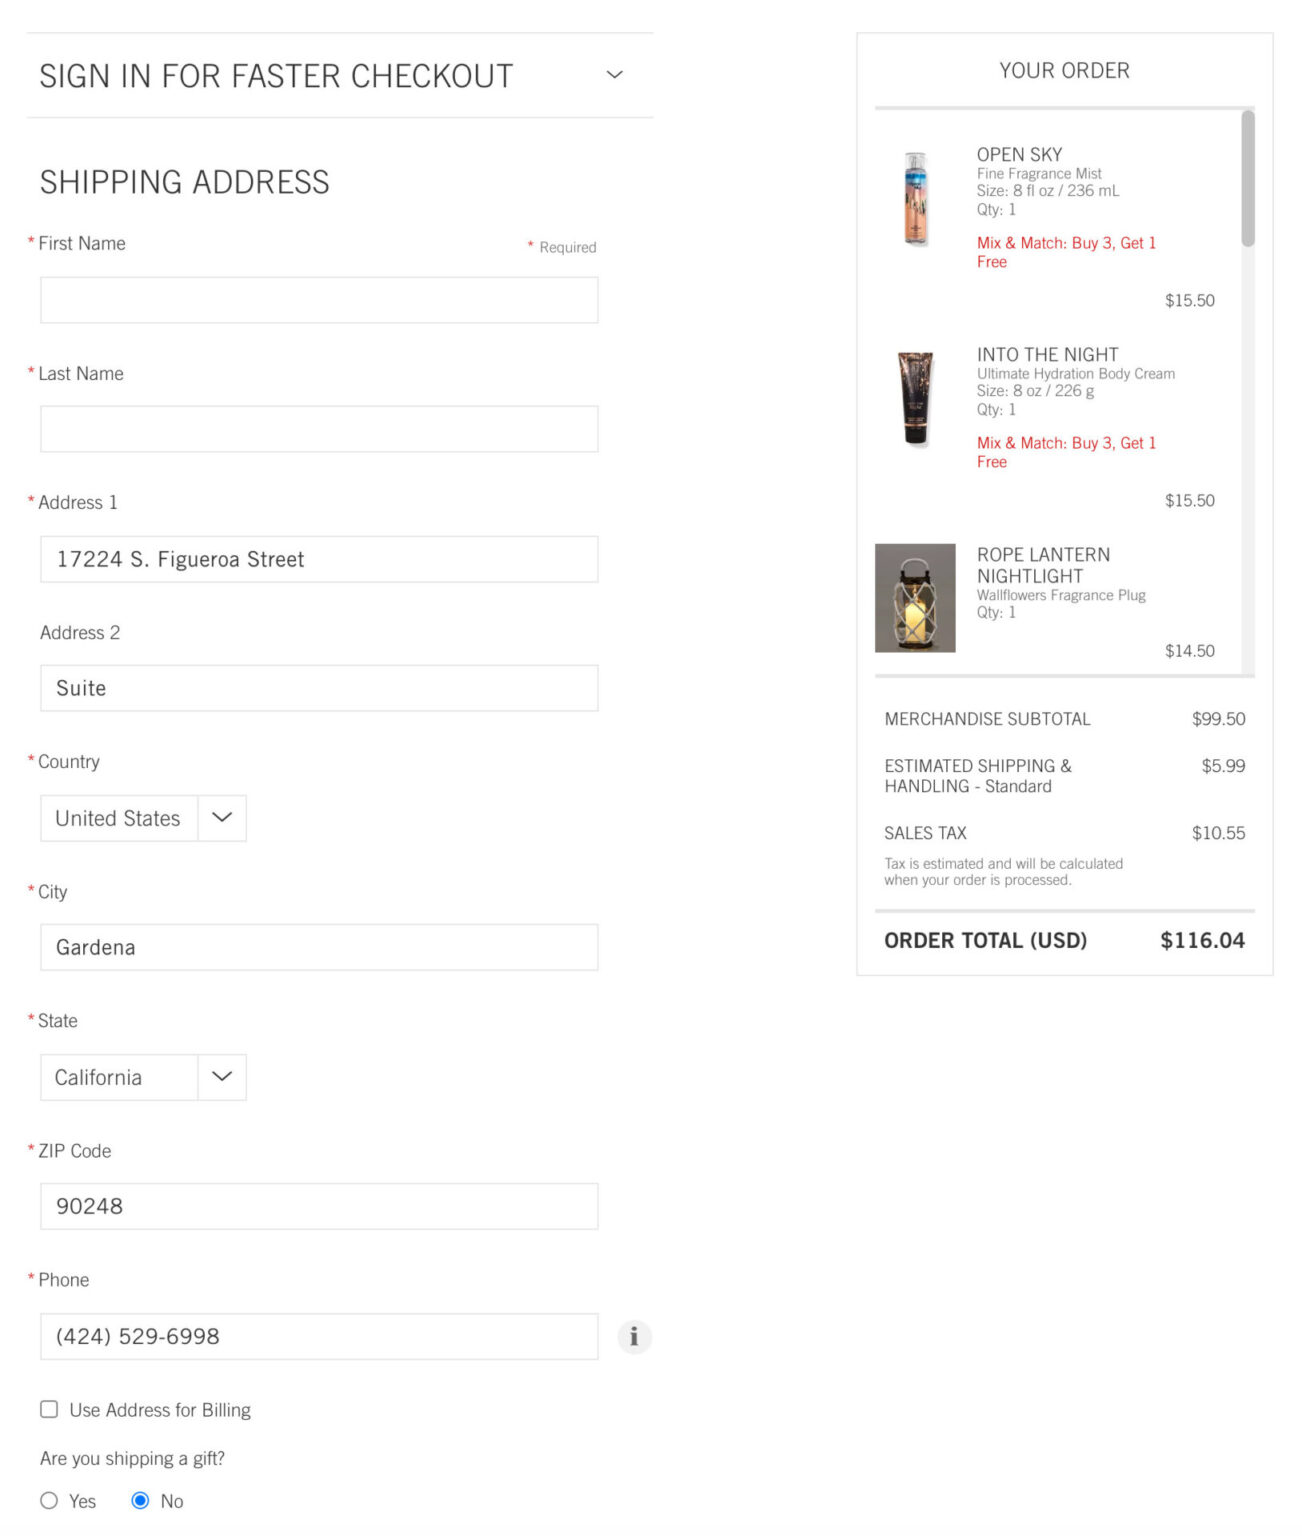Click the First Name field
The width and height of the screenshot is (1302, 1536).
click(319, 300)
